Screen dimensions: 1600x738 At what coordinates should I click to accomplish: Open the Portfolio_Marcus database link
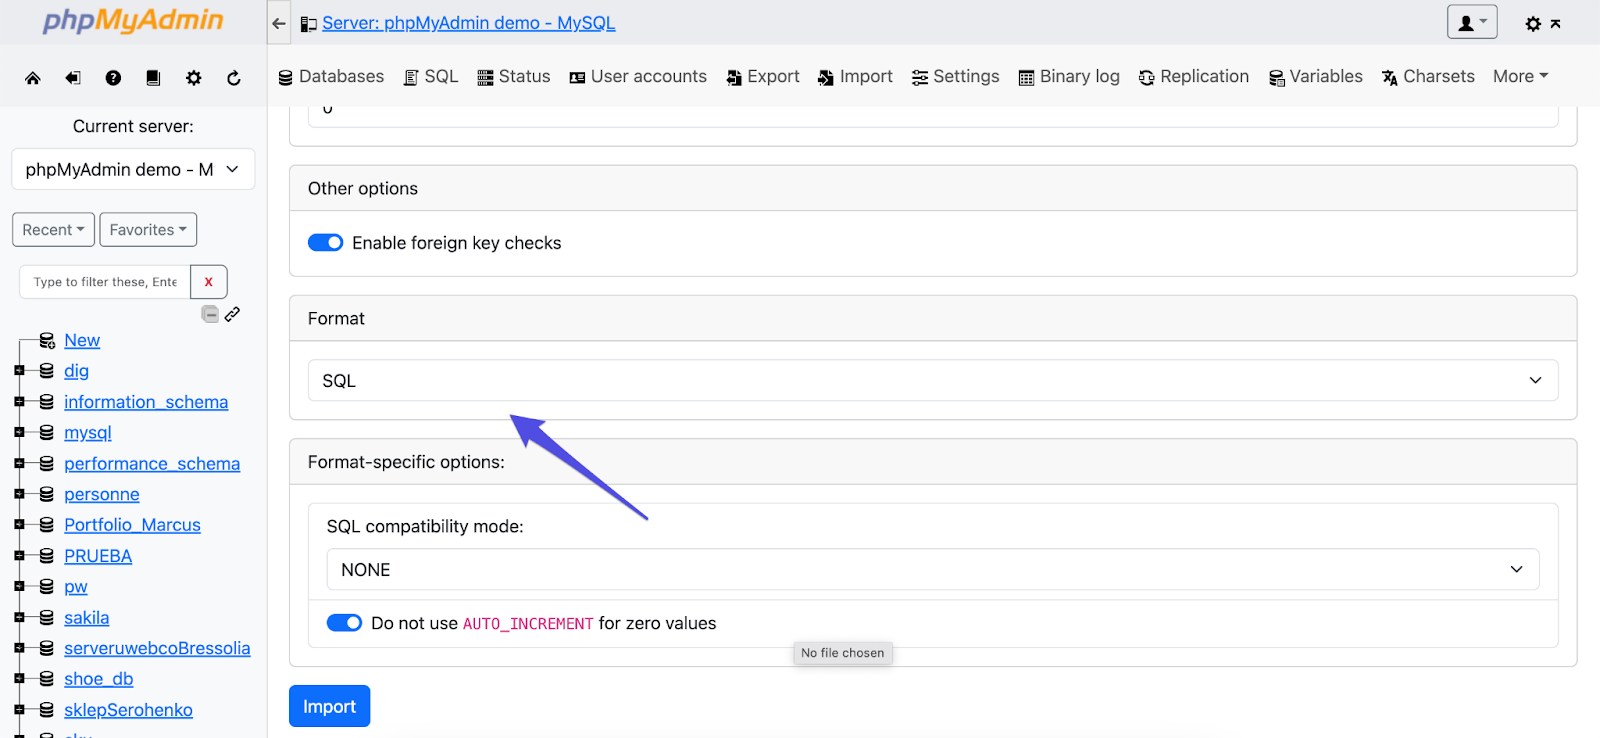pyautogui.click(x=132, y=525)
